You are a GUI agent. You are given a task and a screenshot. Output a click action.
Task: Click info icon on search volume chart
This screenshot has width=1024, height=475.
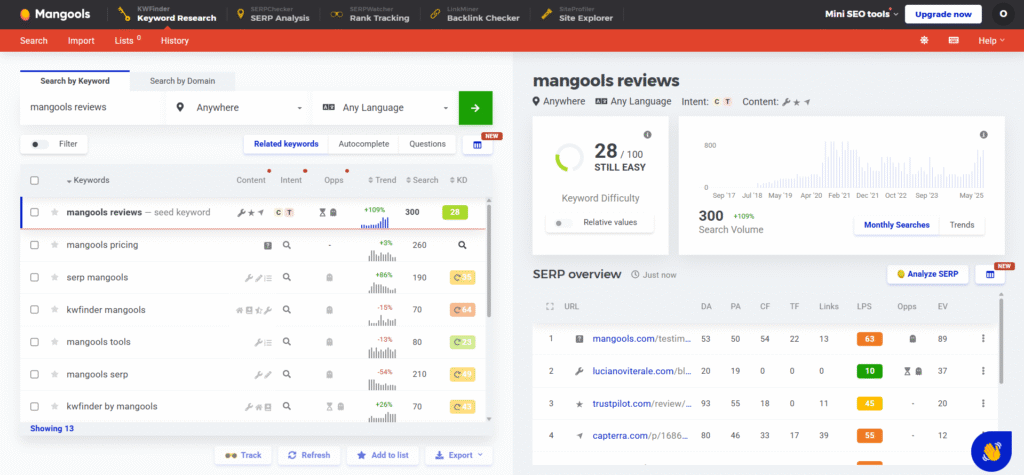click(984, 135)
